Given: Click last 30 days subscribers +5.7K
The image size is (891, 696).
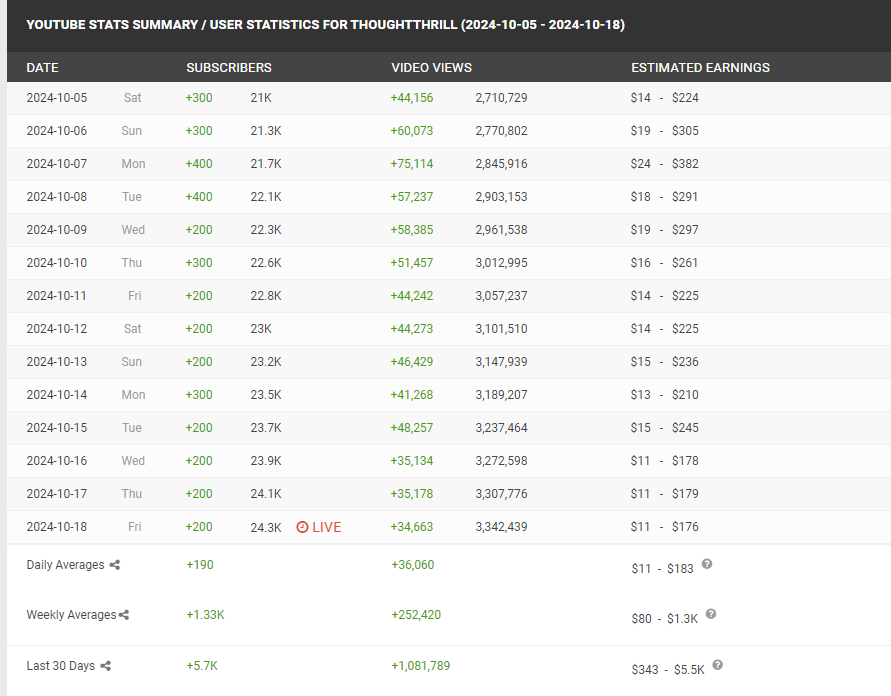Looking at the screenshot, I should coord(202,666).
